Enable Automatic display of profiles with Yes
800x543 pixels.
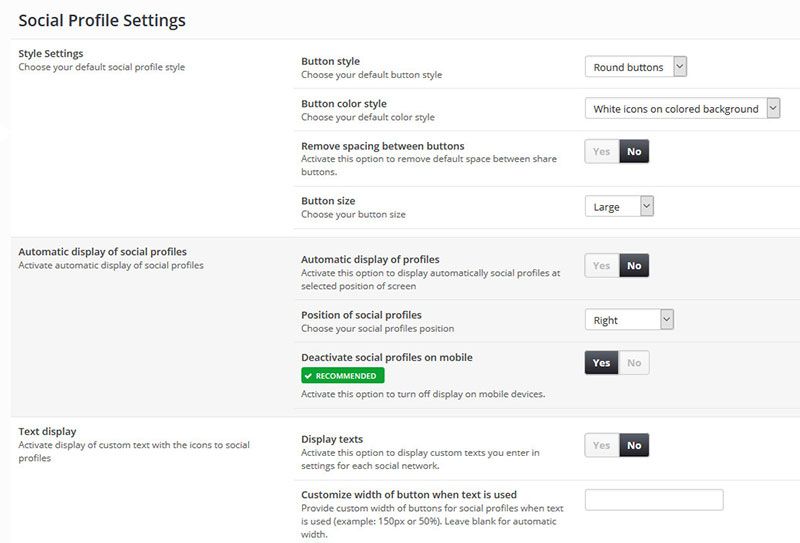click(x=602, y=266)
